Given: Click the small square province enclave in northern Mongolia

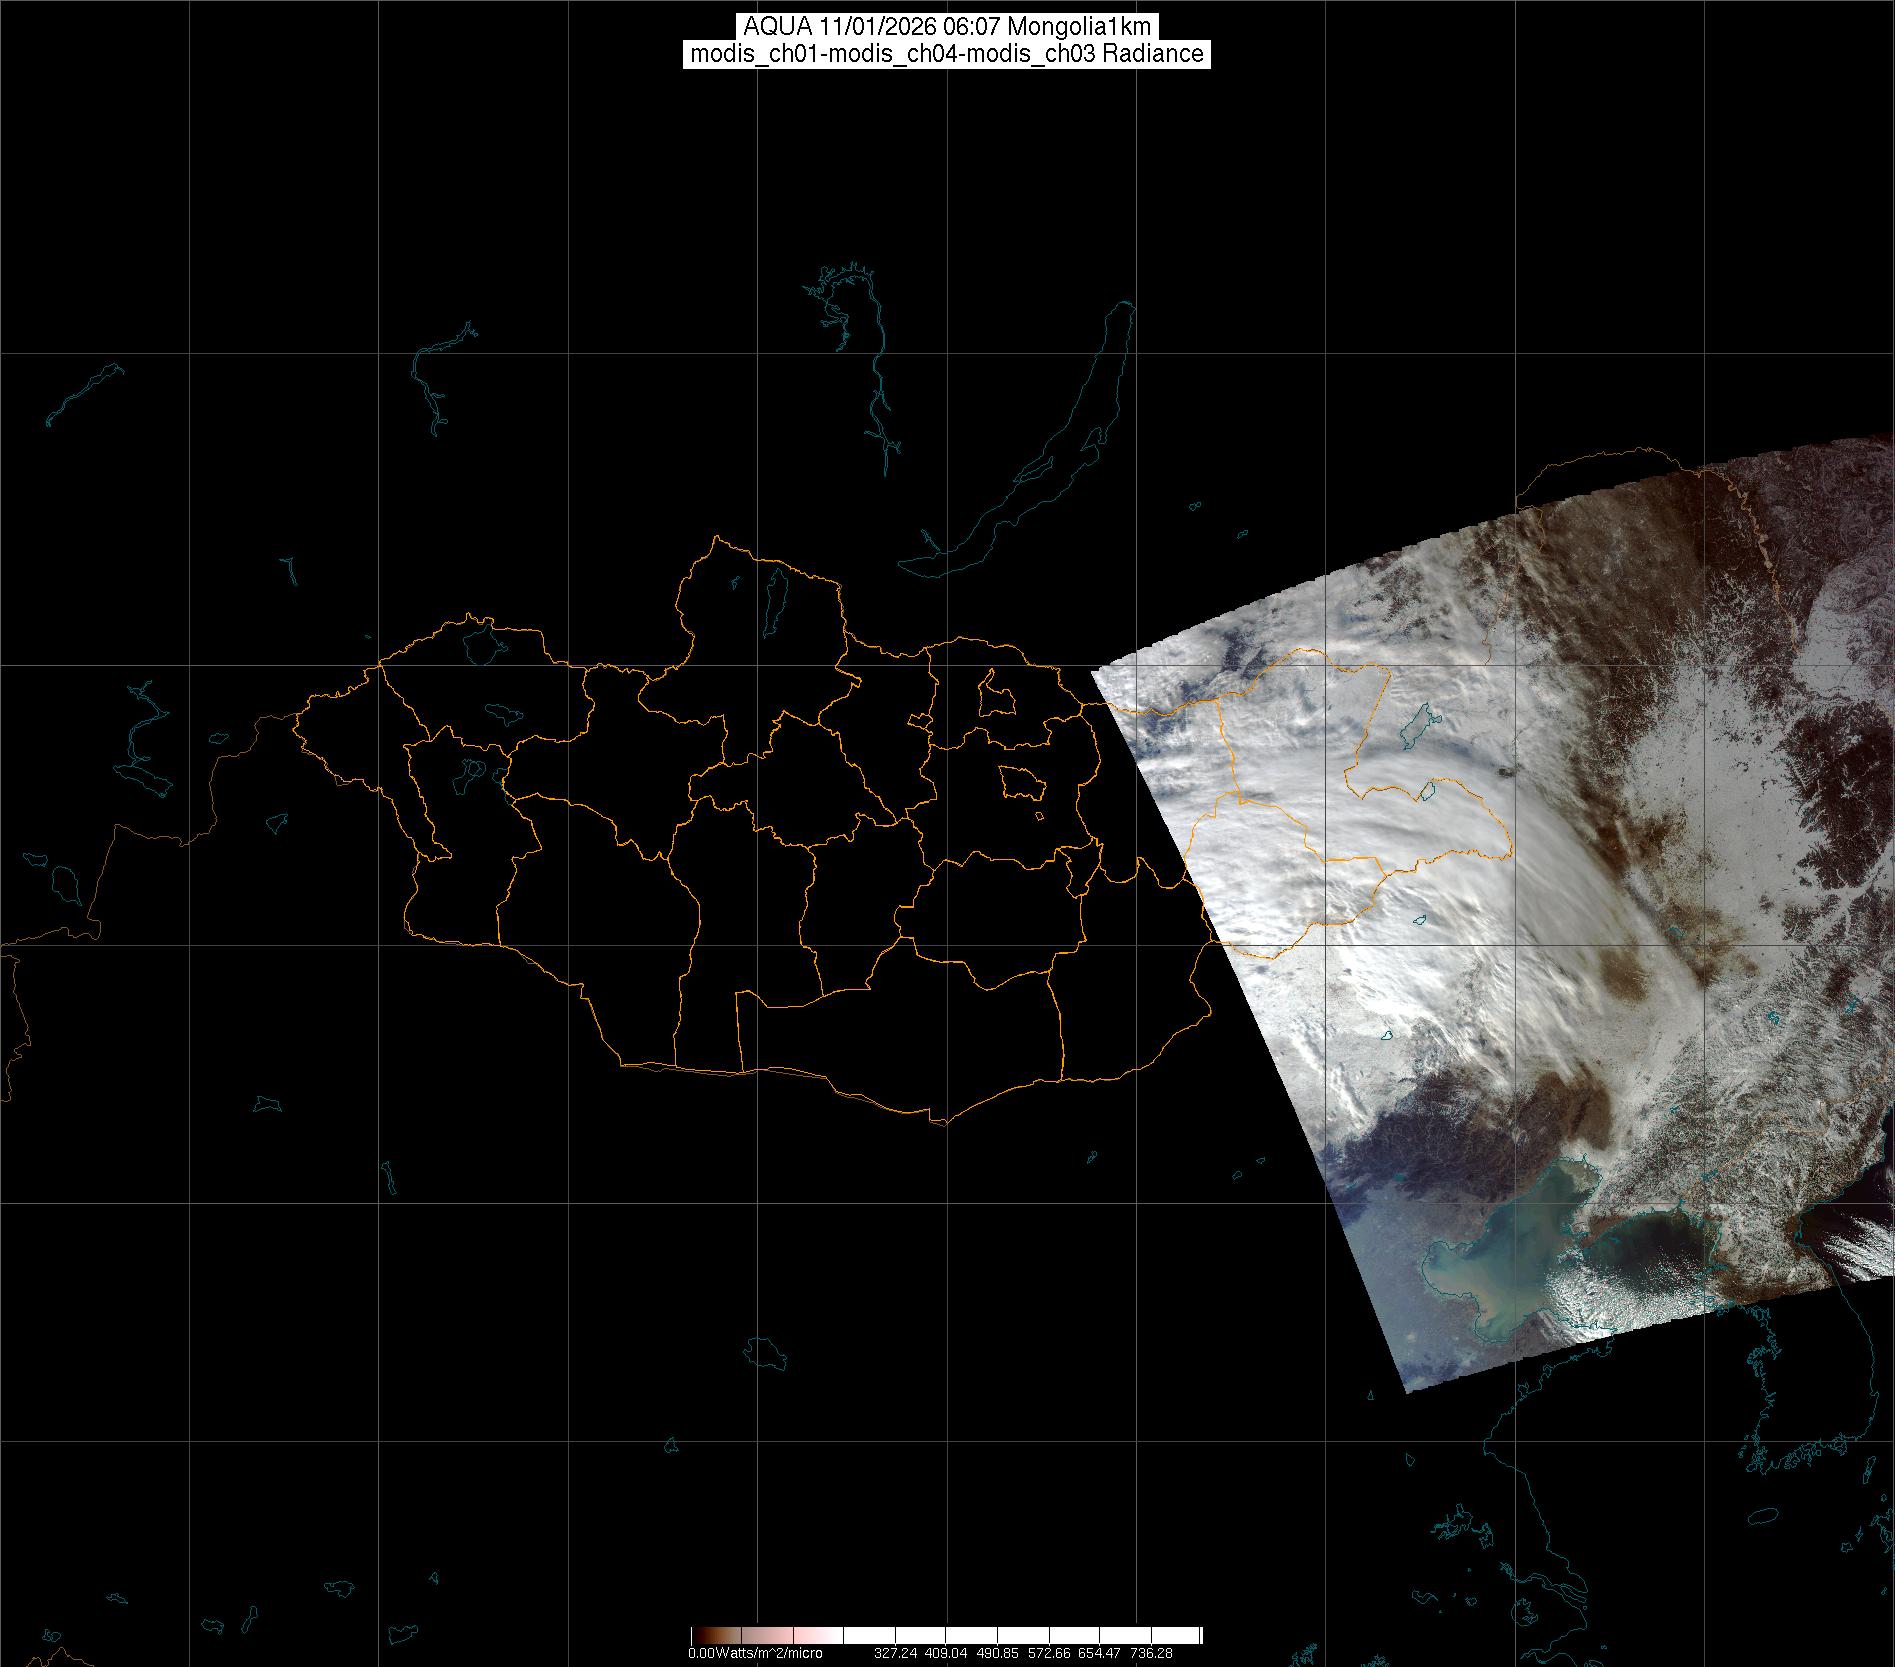Looking at the screenshot, I should (996, 695).
